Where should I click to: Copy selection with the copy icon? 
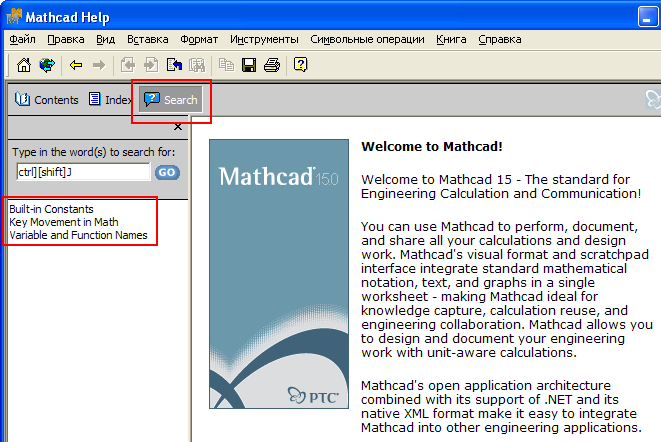click(x=226, y=65)
